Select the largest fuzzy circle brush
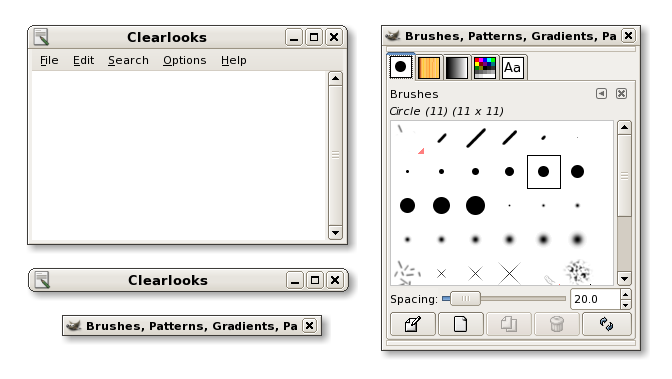672x379 pixels. (x=577, y=239)
